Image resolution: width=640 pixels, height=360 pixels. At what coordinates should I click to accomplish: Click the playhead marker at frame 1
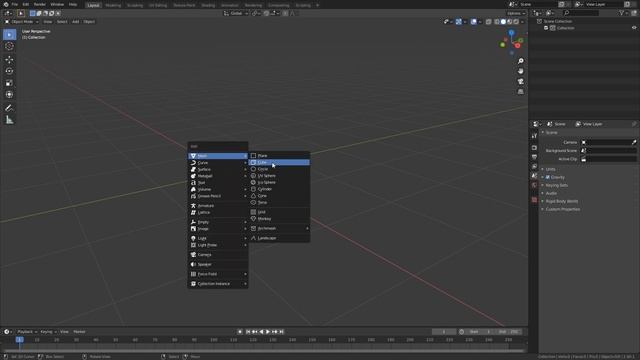click(x=19, y=340)
